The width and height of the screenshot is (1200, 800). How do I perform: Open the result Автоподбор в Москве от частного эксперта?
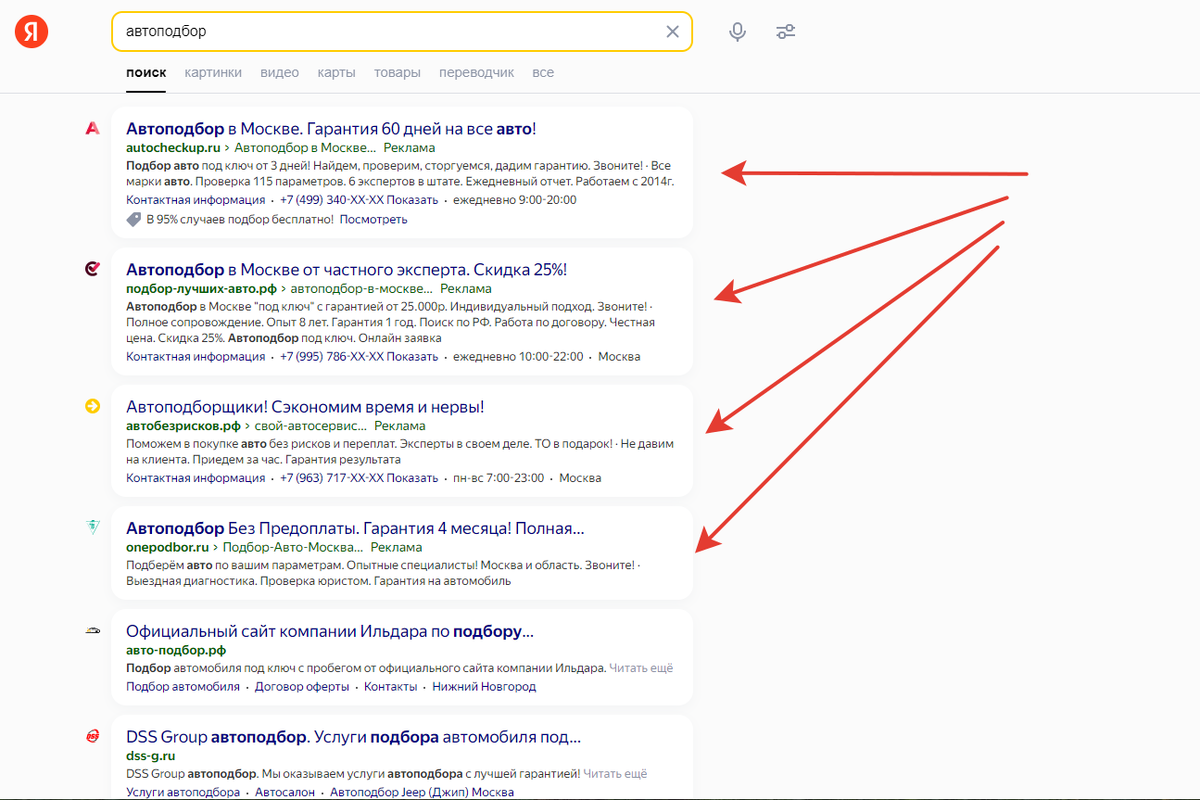point(346,269)
